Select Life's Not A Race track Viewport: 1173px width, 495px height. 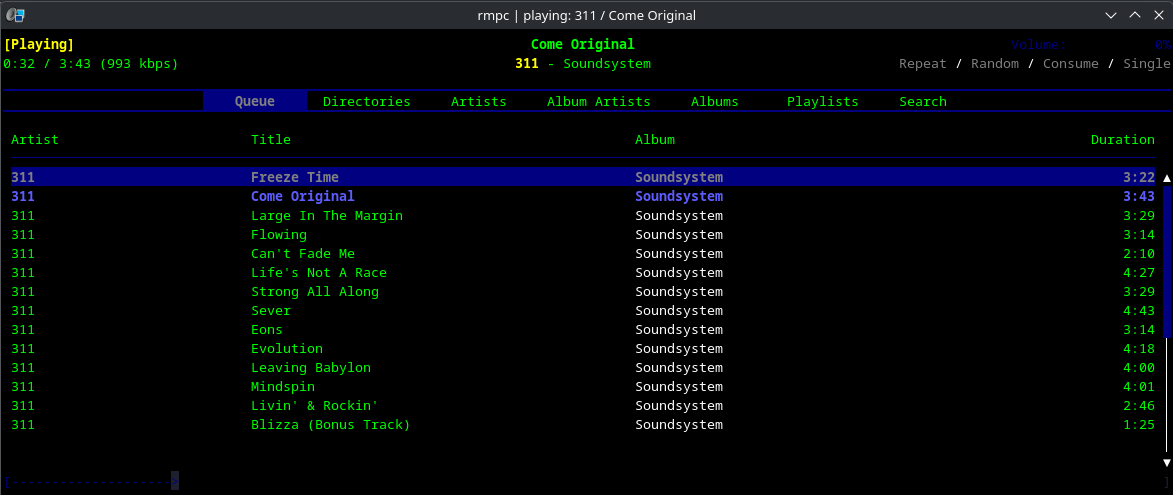pos(583,272)
